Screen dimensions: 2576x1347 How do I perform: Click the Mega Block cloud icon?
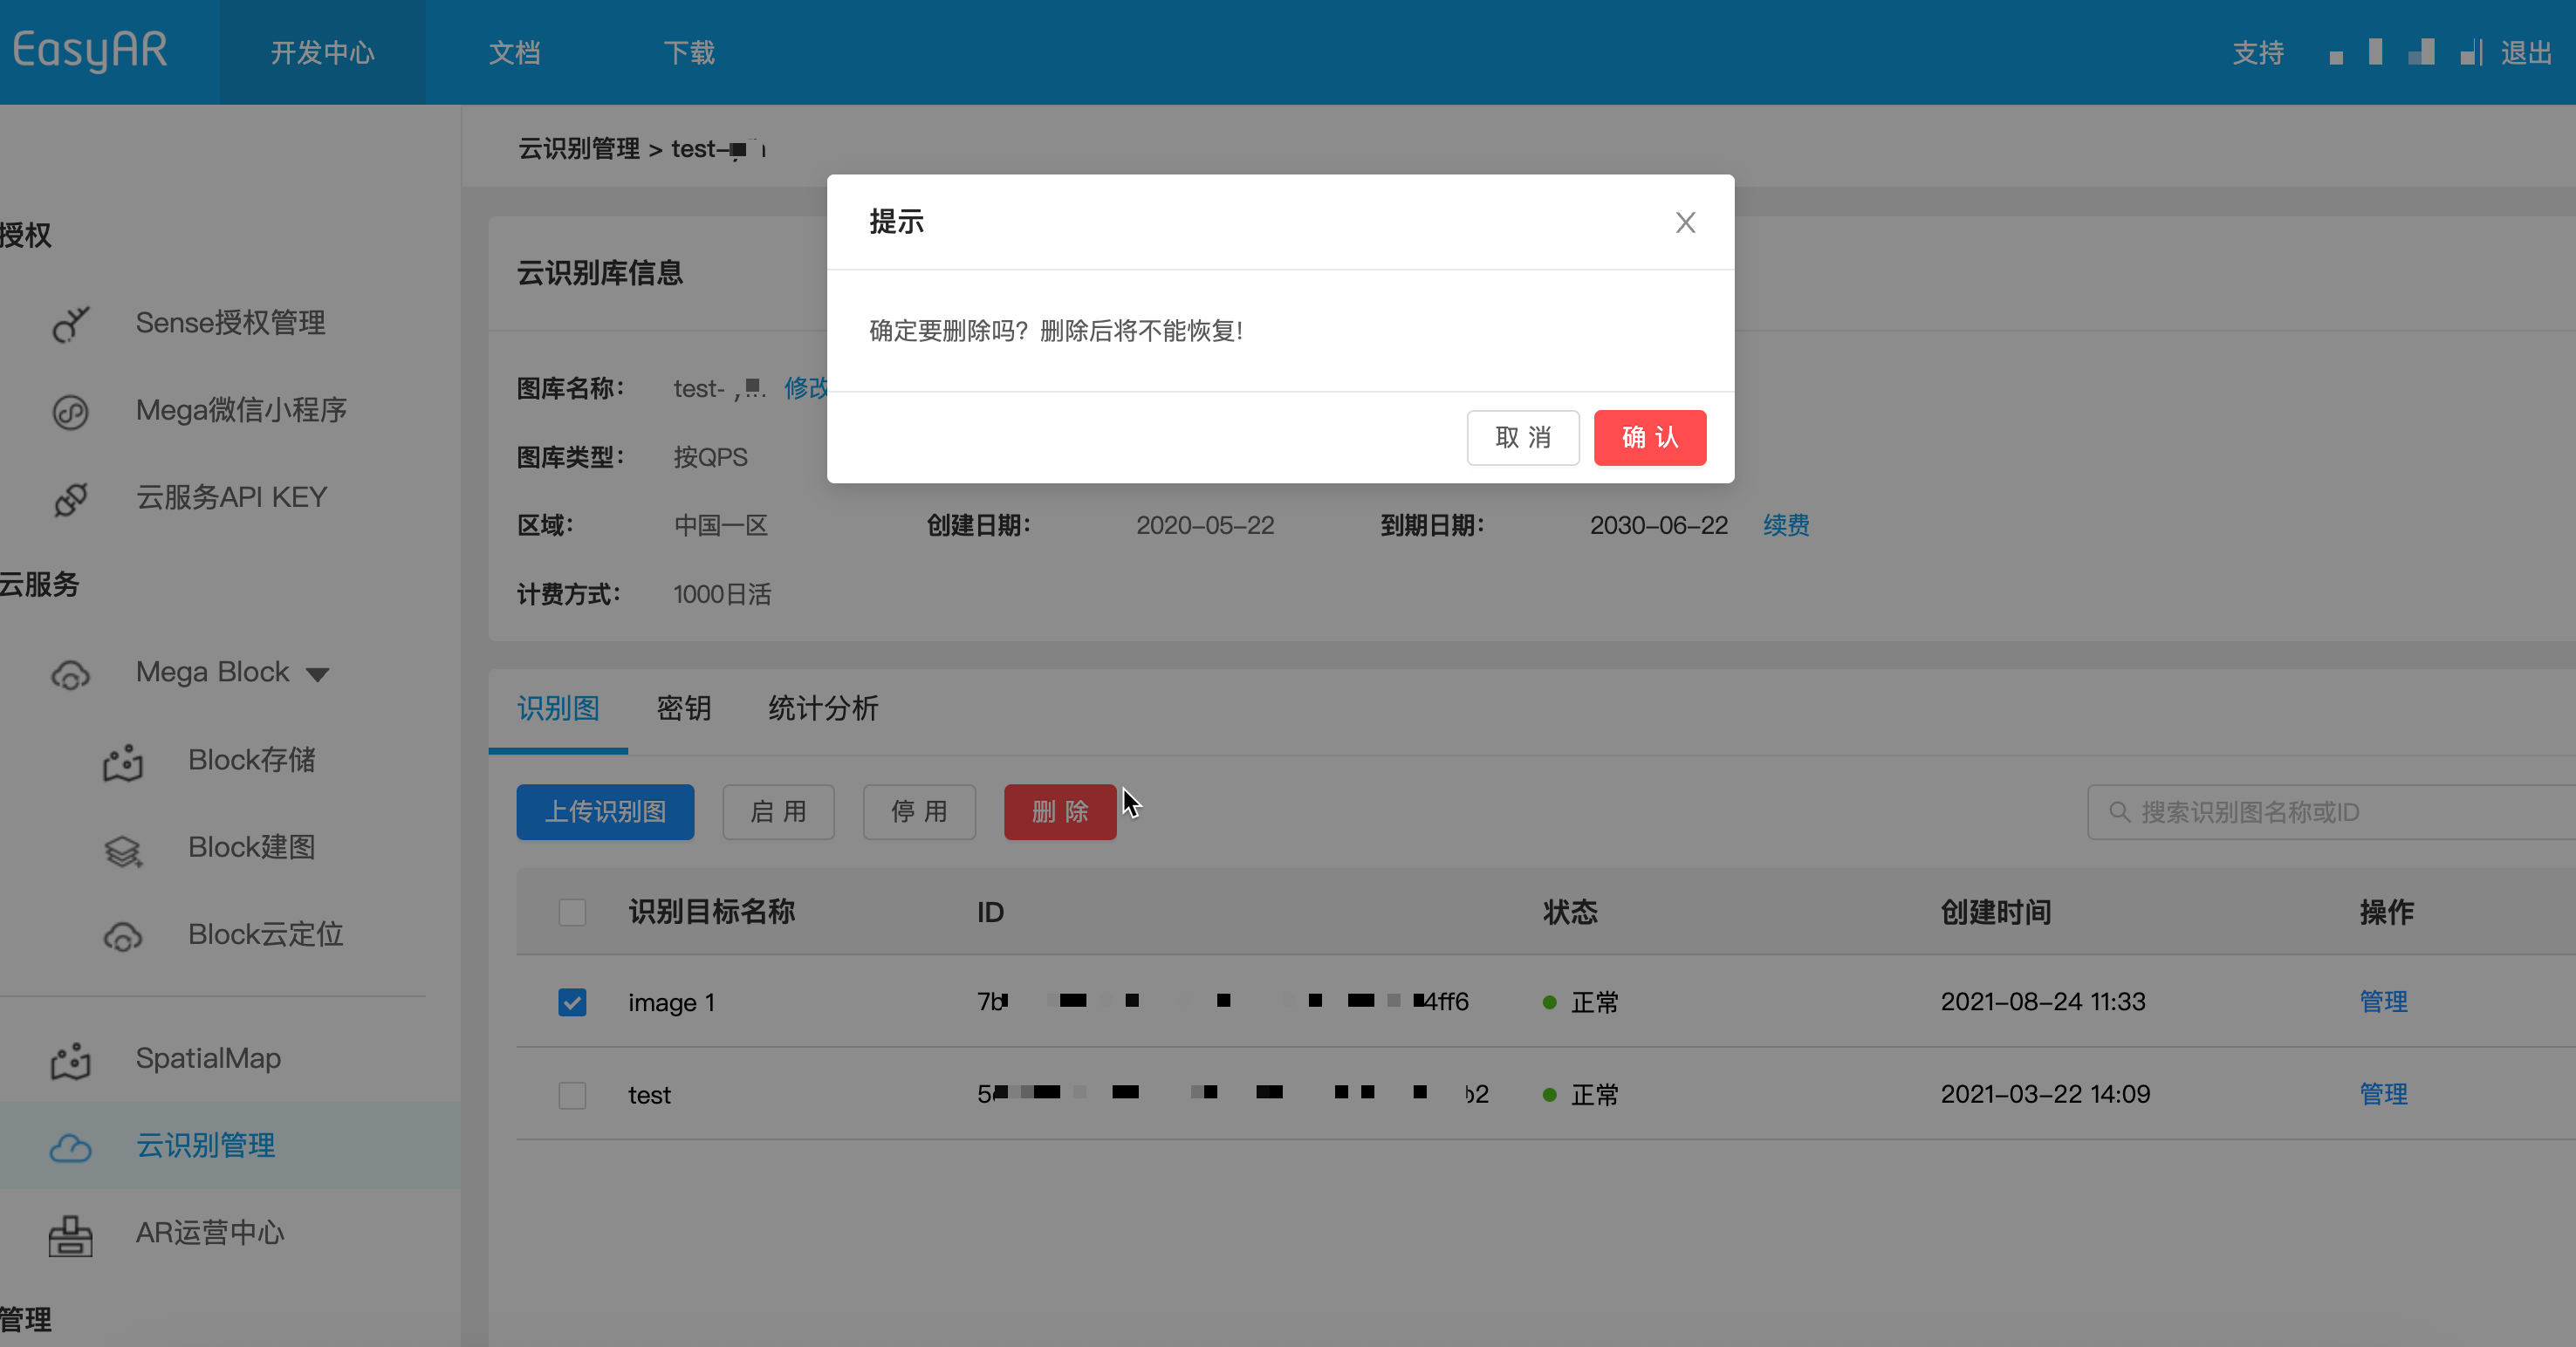click(70, 674)
